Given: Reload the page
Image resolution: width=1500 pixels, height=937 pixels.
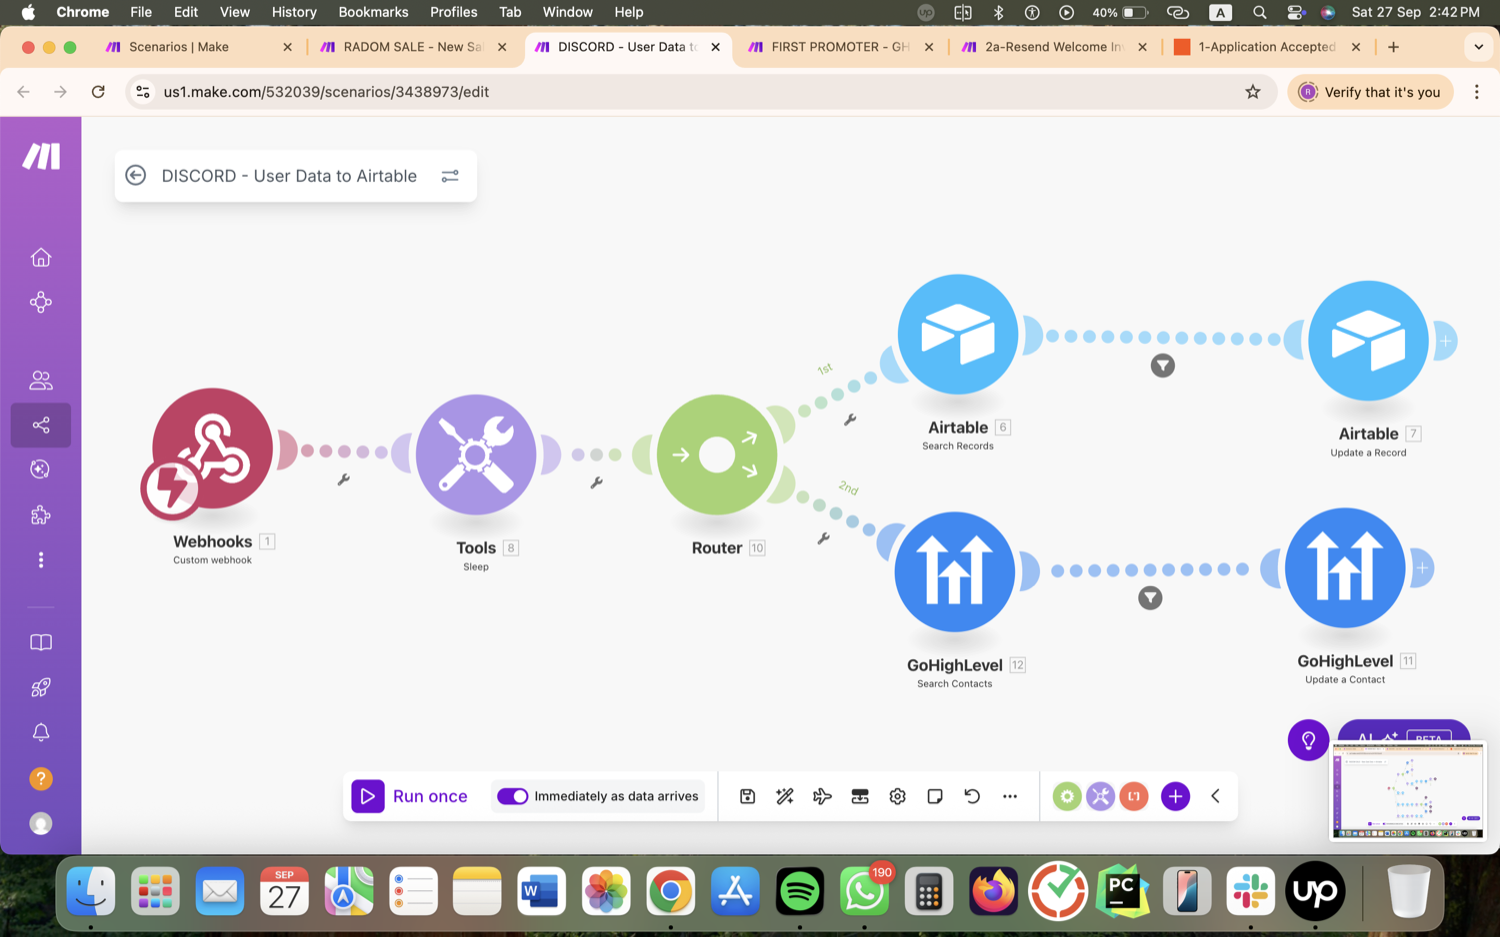Looking at the screenshot, I should pyautogui.click(x=98, y=92).
